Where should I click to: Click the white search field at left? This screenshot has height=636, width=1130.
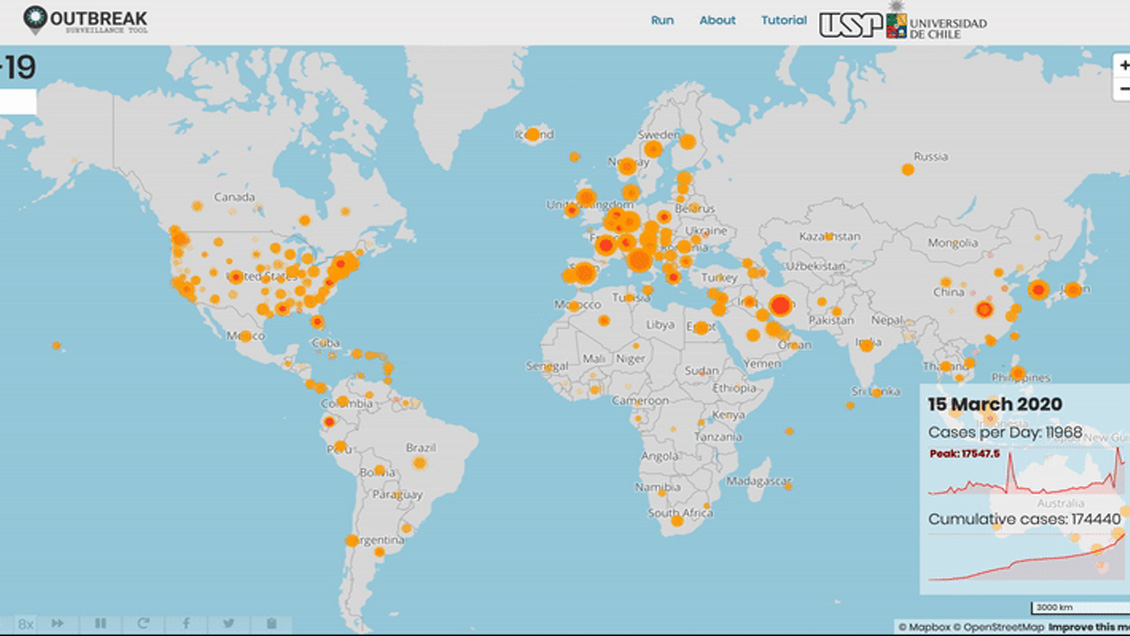pos(18,102)
